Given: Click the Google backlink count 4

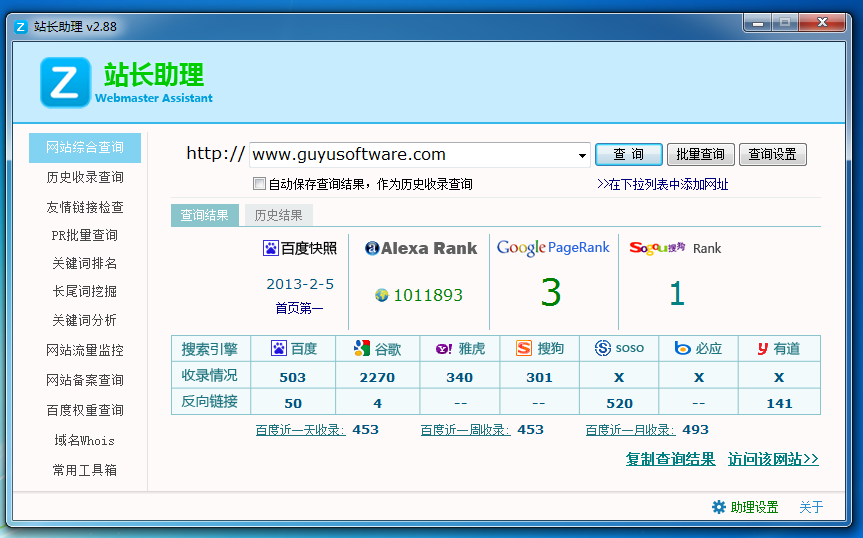Looking at the screenshot, I should tap(378, 403).
